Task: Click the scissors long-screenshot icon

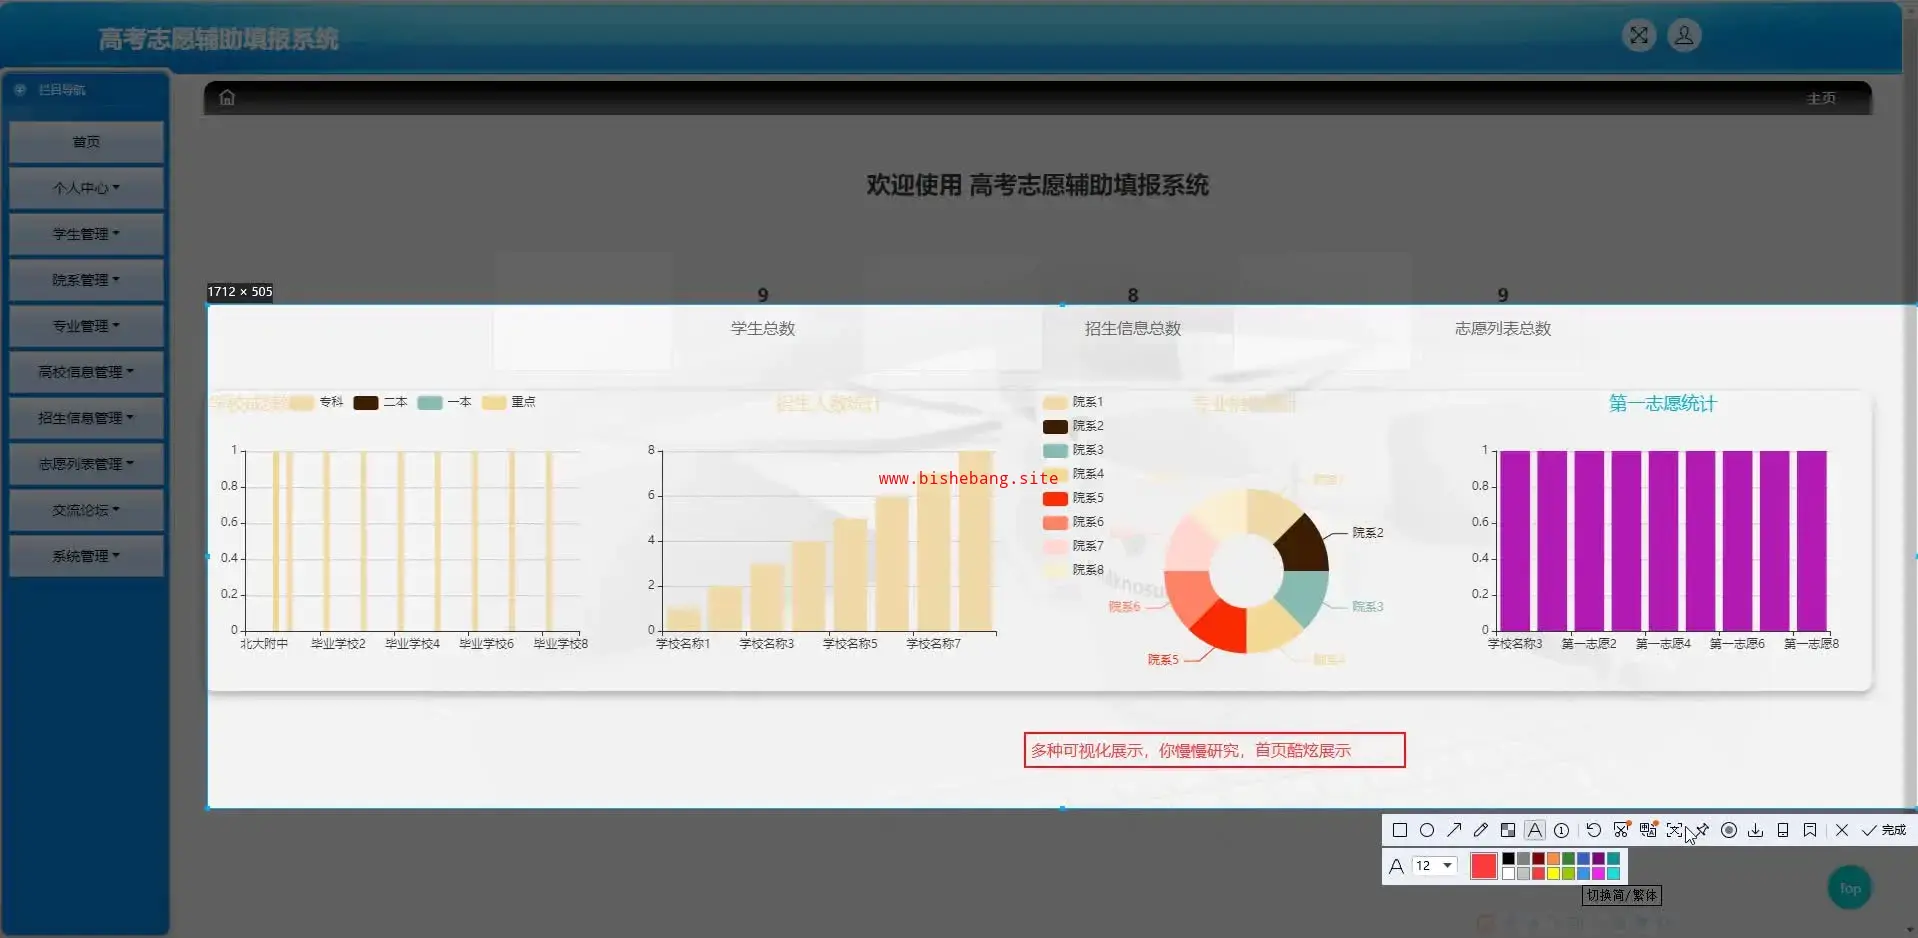Action: click(1621, 830)
